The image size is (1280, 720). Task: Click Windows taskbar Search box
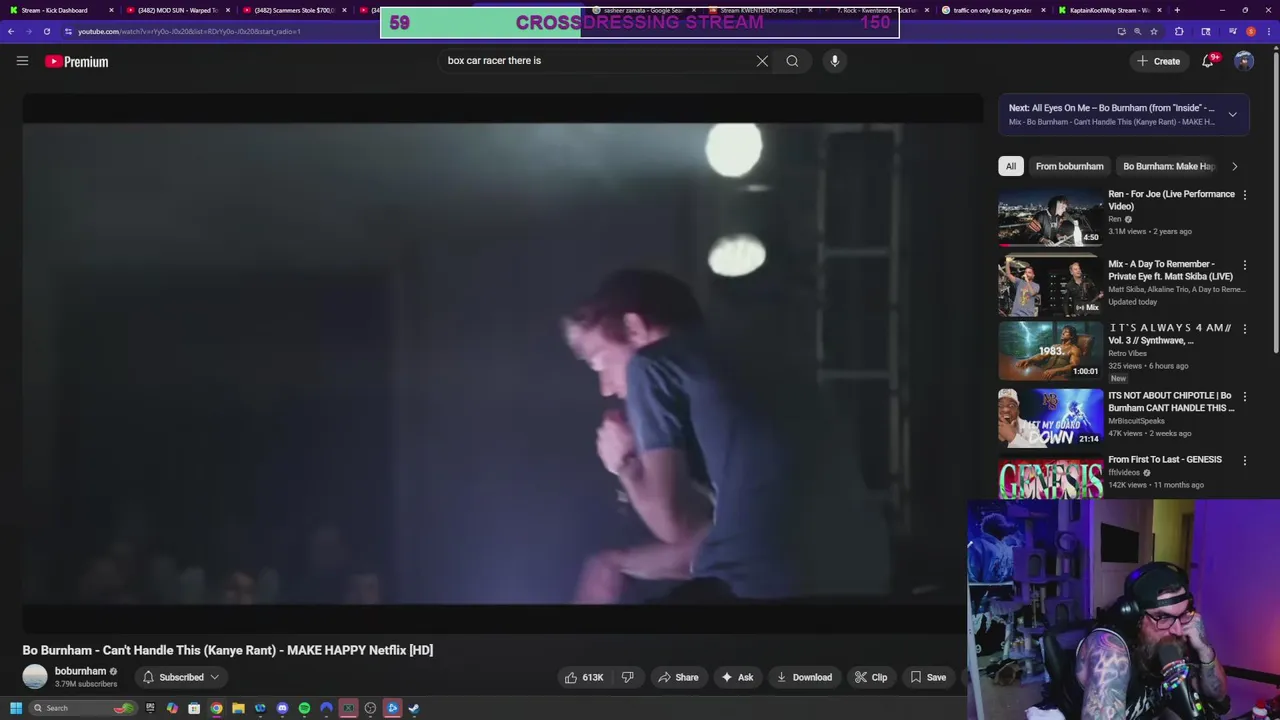coord(82,708)
